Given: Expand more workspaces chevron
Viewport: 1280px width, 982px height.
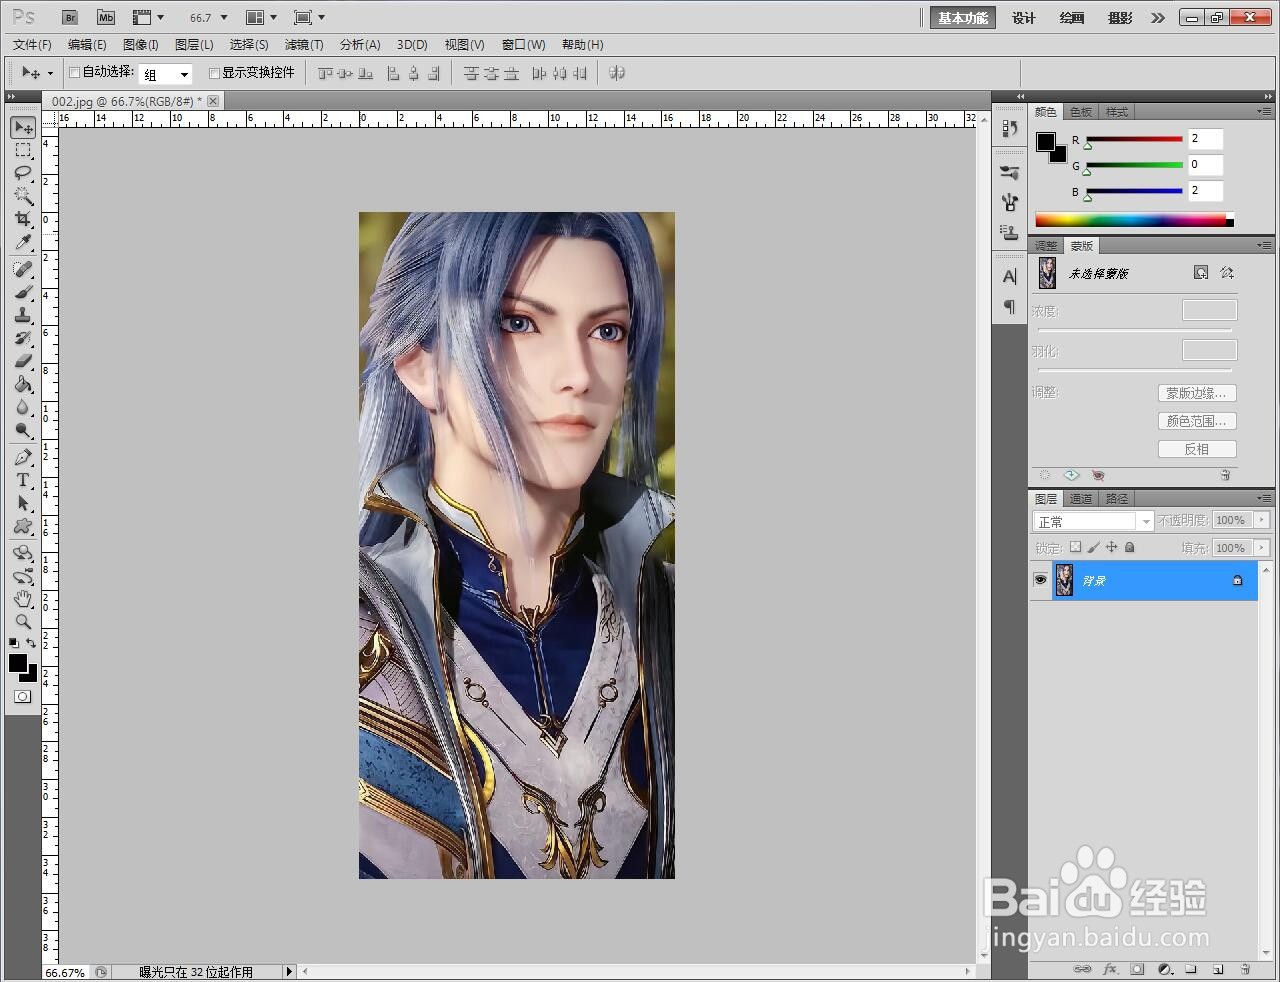Looking at the screenshot, I should (1158, 17).
